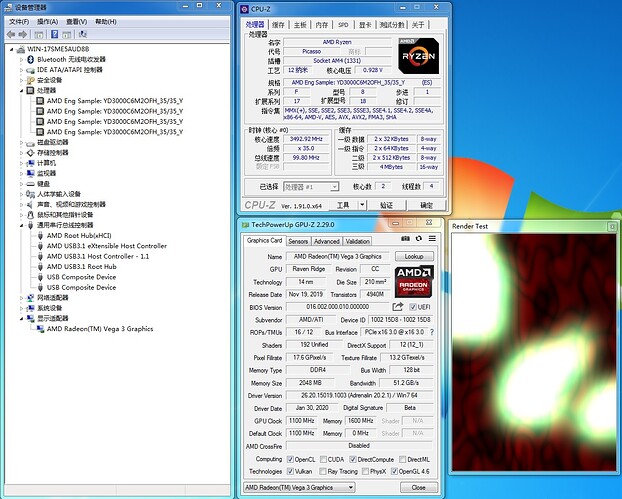The width and height of the screenshot is (622, 499).
Task: Click the 网络适配器 network icon
Action: point(31,298)
